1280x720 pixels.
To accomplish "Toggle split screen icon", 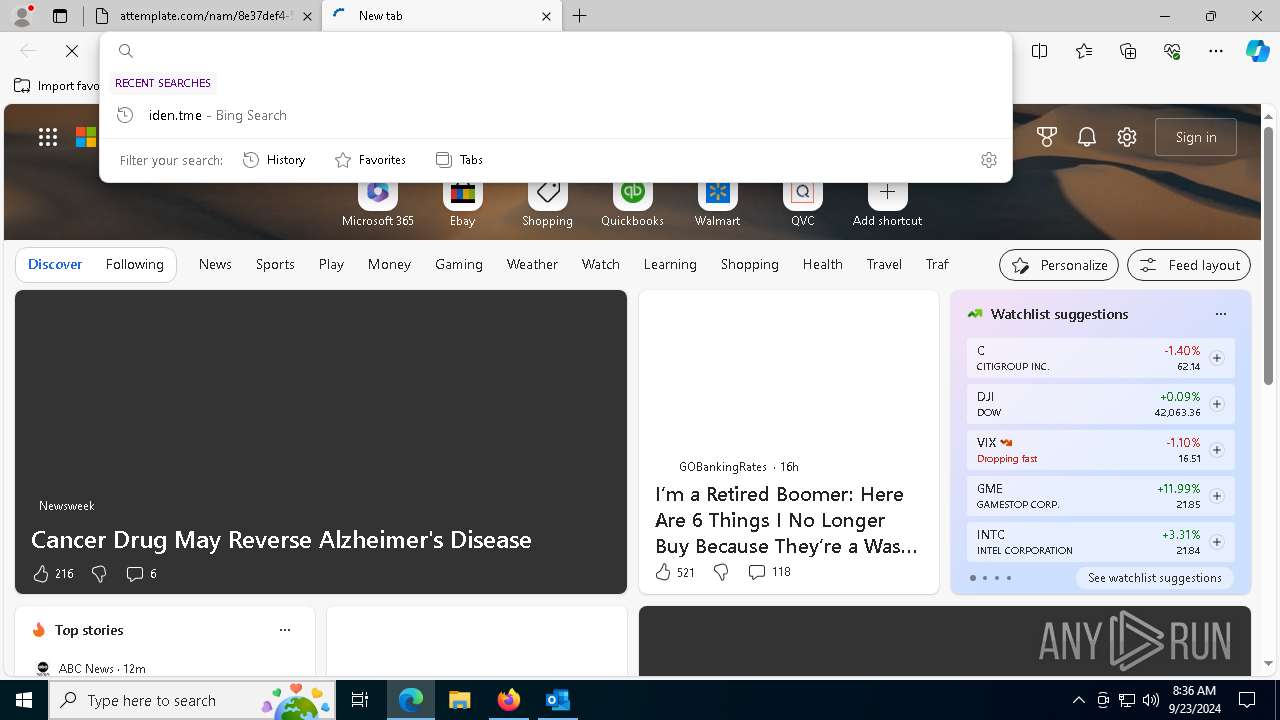I will pos(1040,51).
